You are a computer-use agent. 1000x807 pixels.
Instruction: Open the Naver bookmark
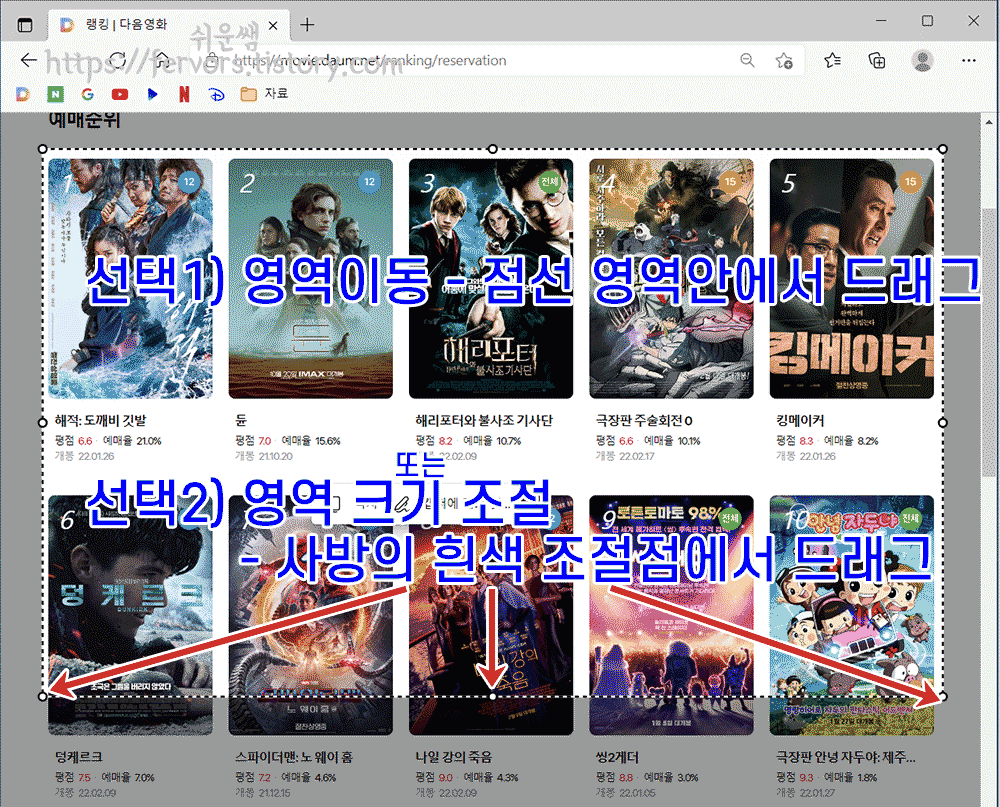55,94
